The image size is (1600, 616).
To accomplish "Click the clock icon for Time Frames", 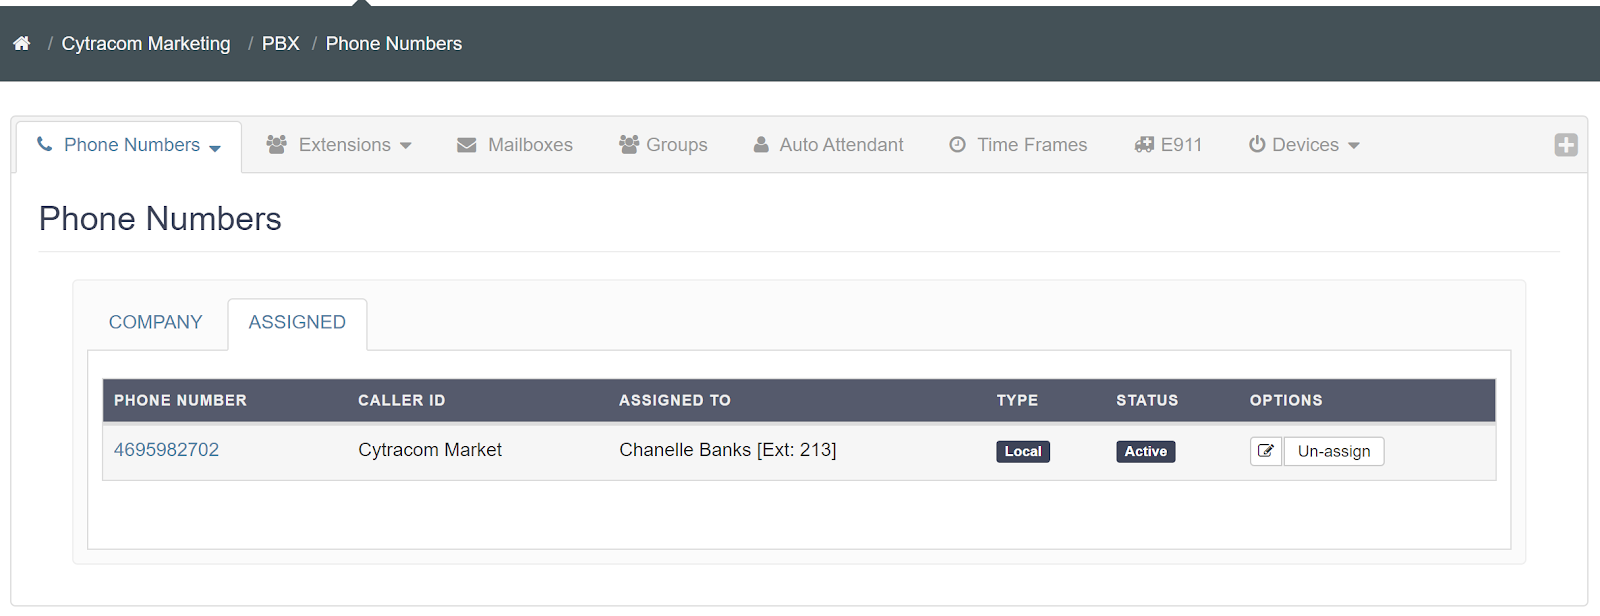I will (957, 145).
